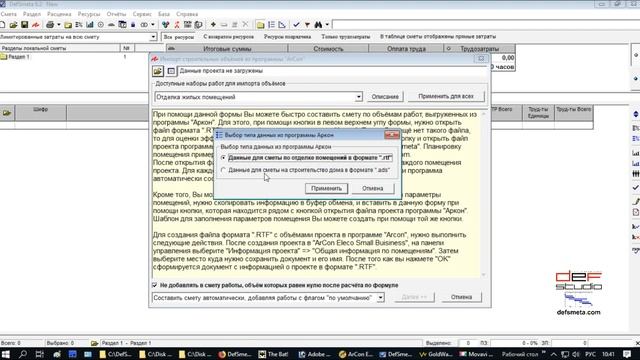
Task: Click the red ArCon import icon in the toolbar
Action: point(36,25)
